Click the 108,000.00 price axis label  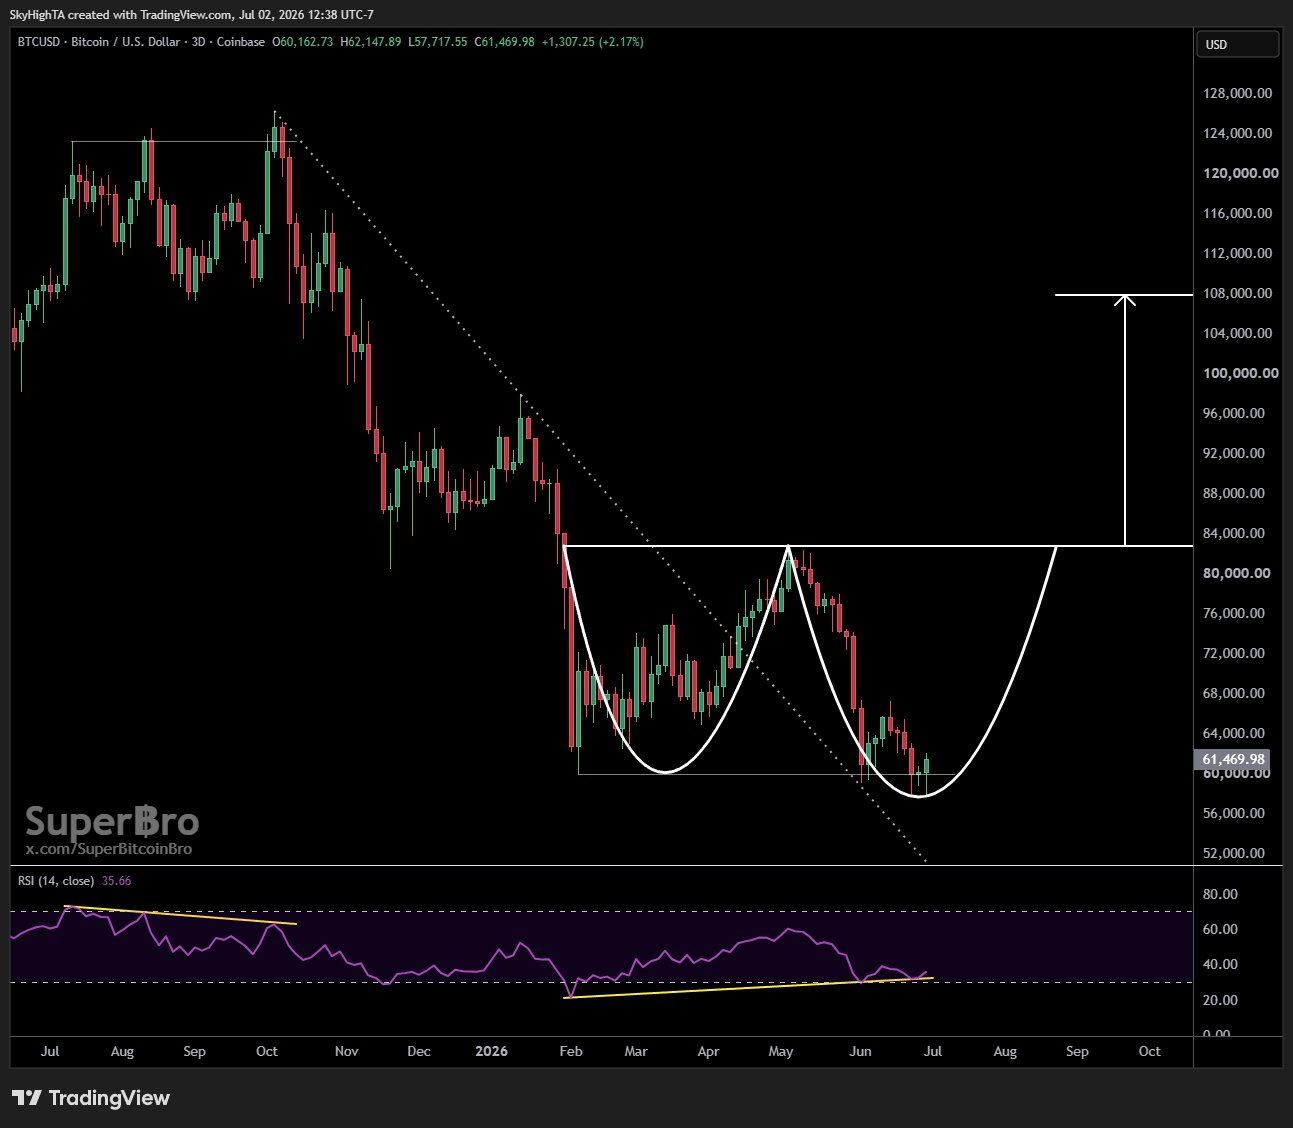(1238, 293)
